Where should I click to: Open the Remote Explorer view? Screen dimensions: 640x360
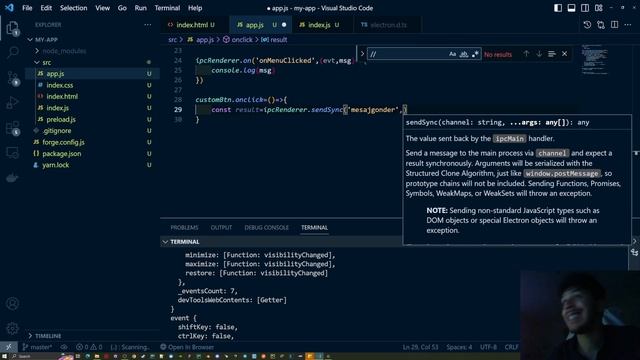[13, 153]
